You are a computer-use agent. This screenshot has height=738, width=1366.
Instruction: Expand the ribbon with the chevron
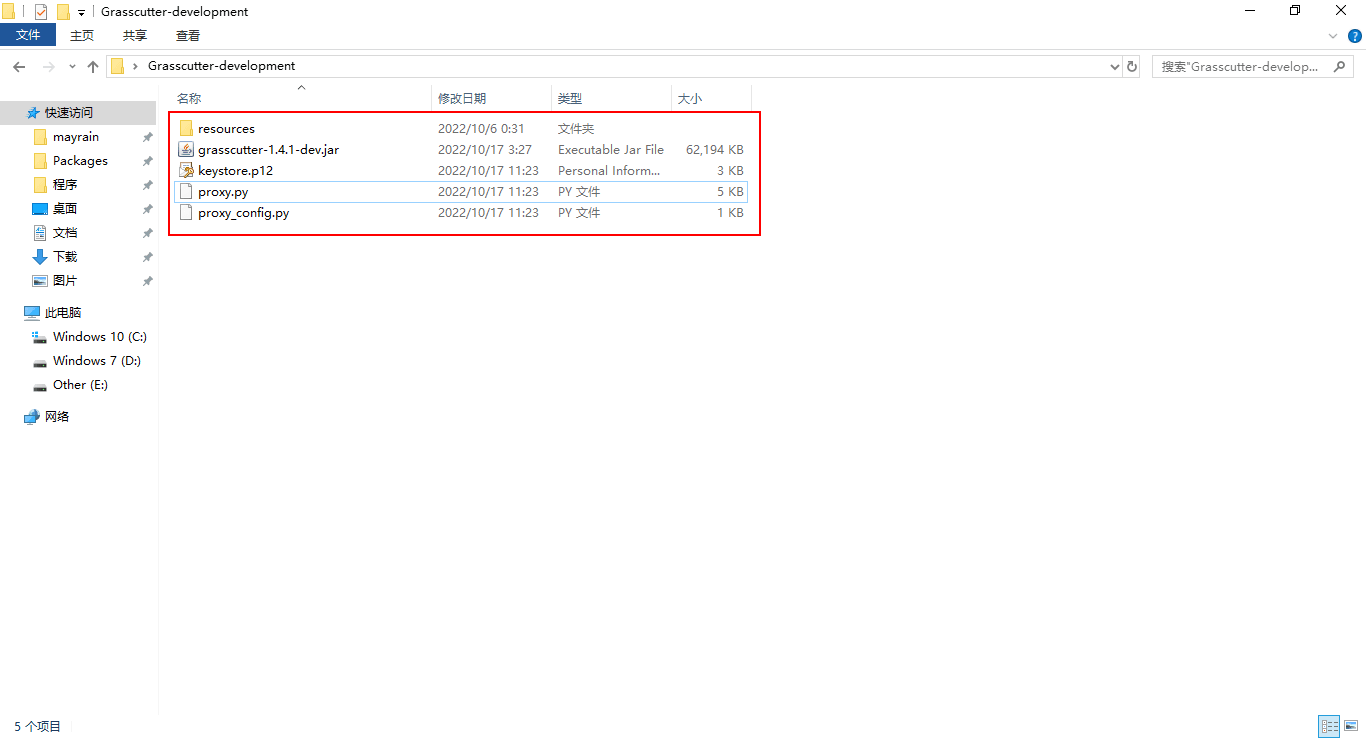[1333, 36]
